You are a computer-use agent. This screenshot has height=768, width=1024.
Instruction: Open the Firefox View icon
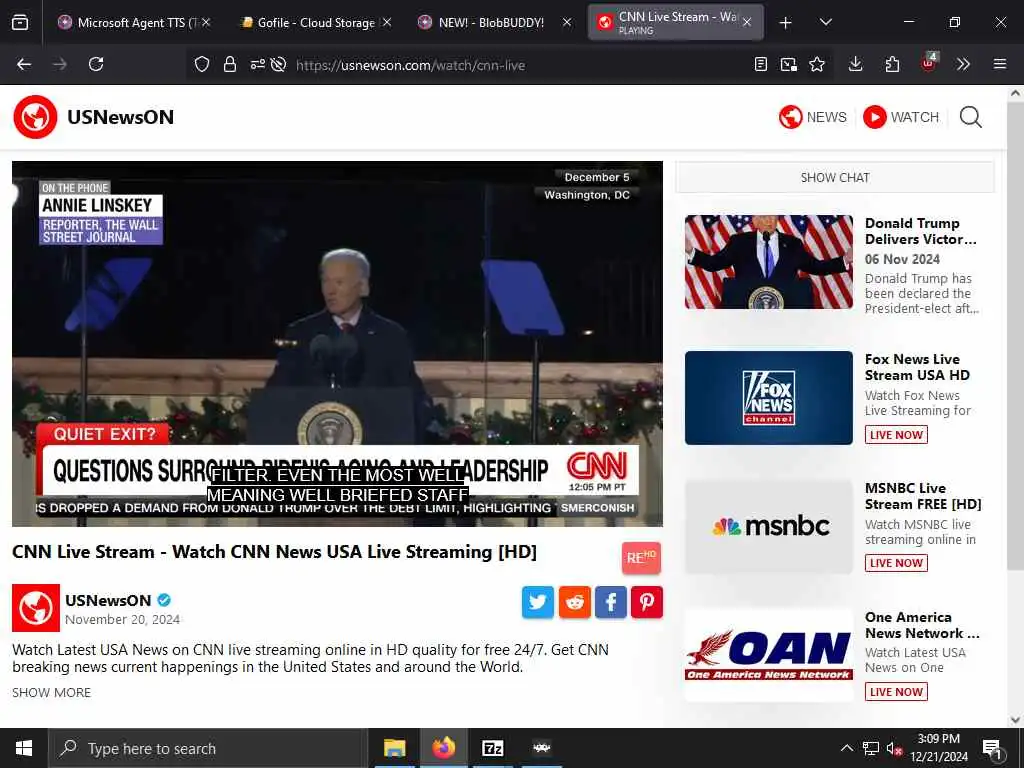tap(20, 23)
